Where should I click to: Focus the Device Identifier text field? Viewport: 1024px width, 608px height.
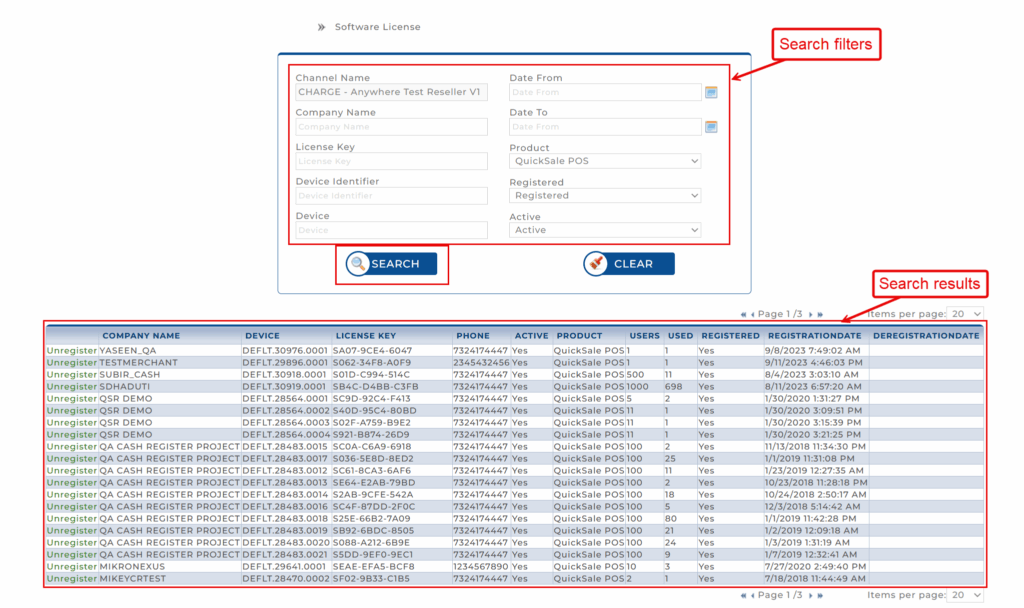pos(391,196)
